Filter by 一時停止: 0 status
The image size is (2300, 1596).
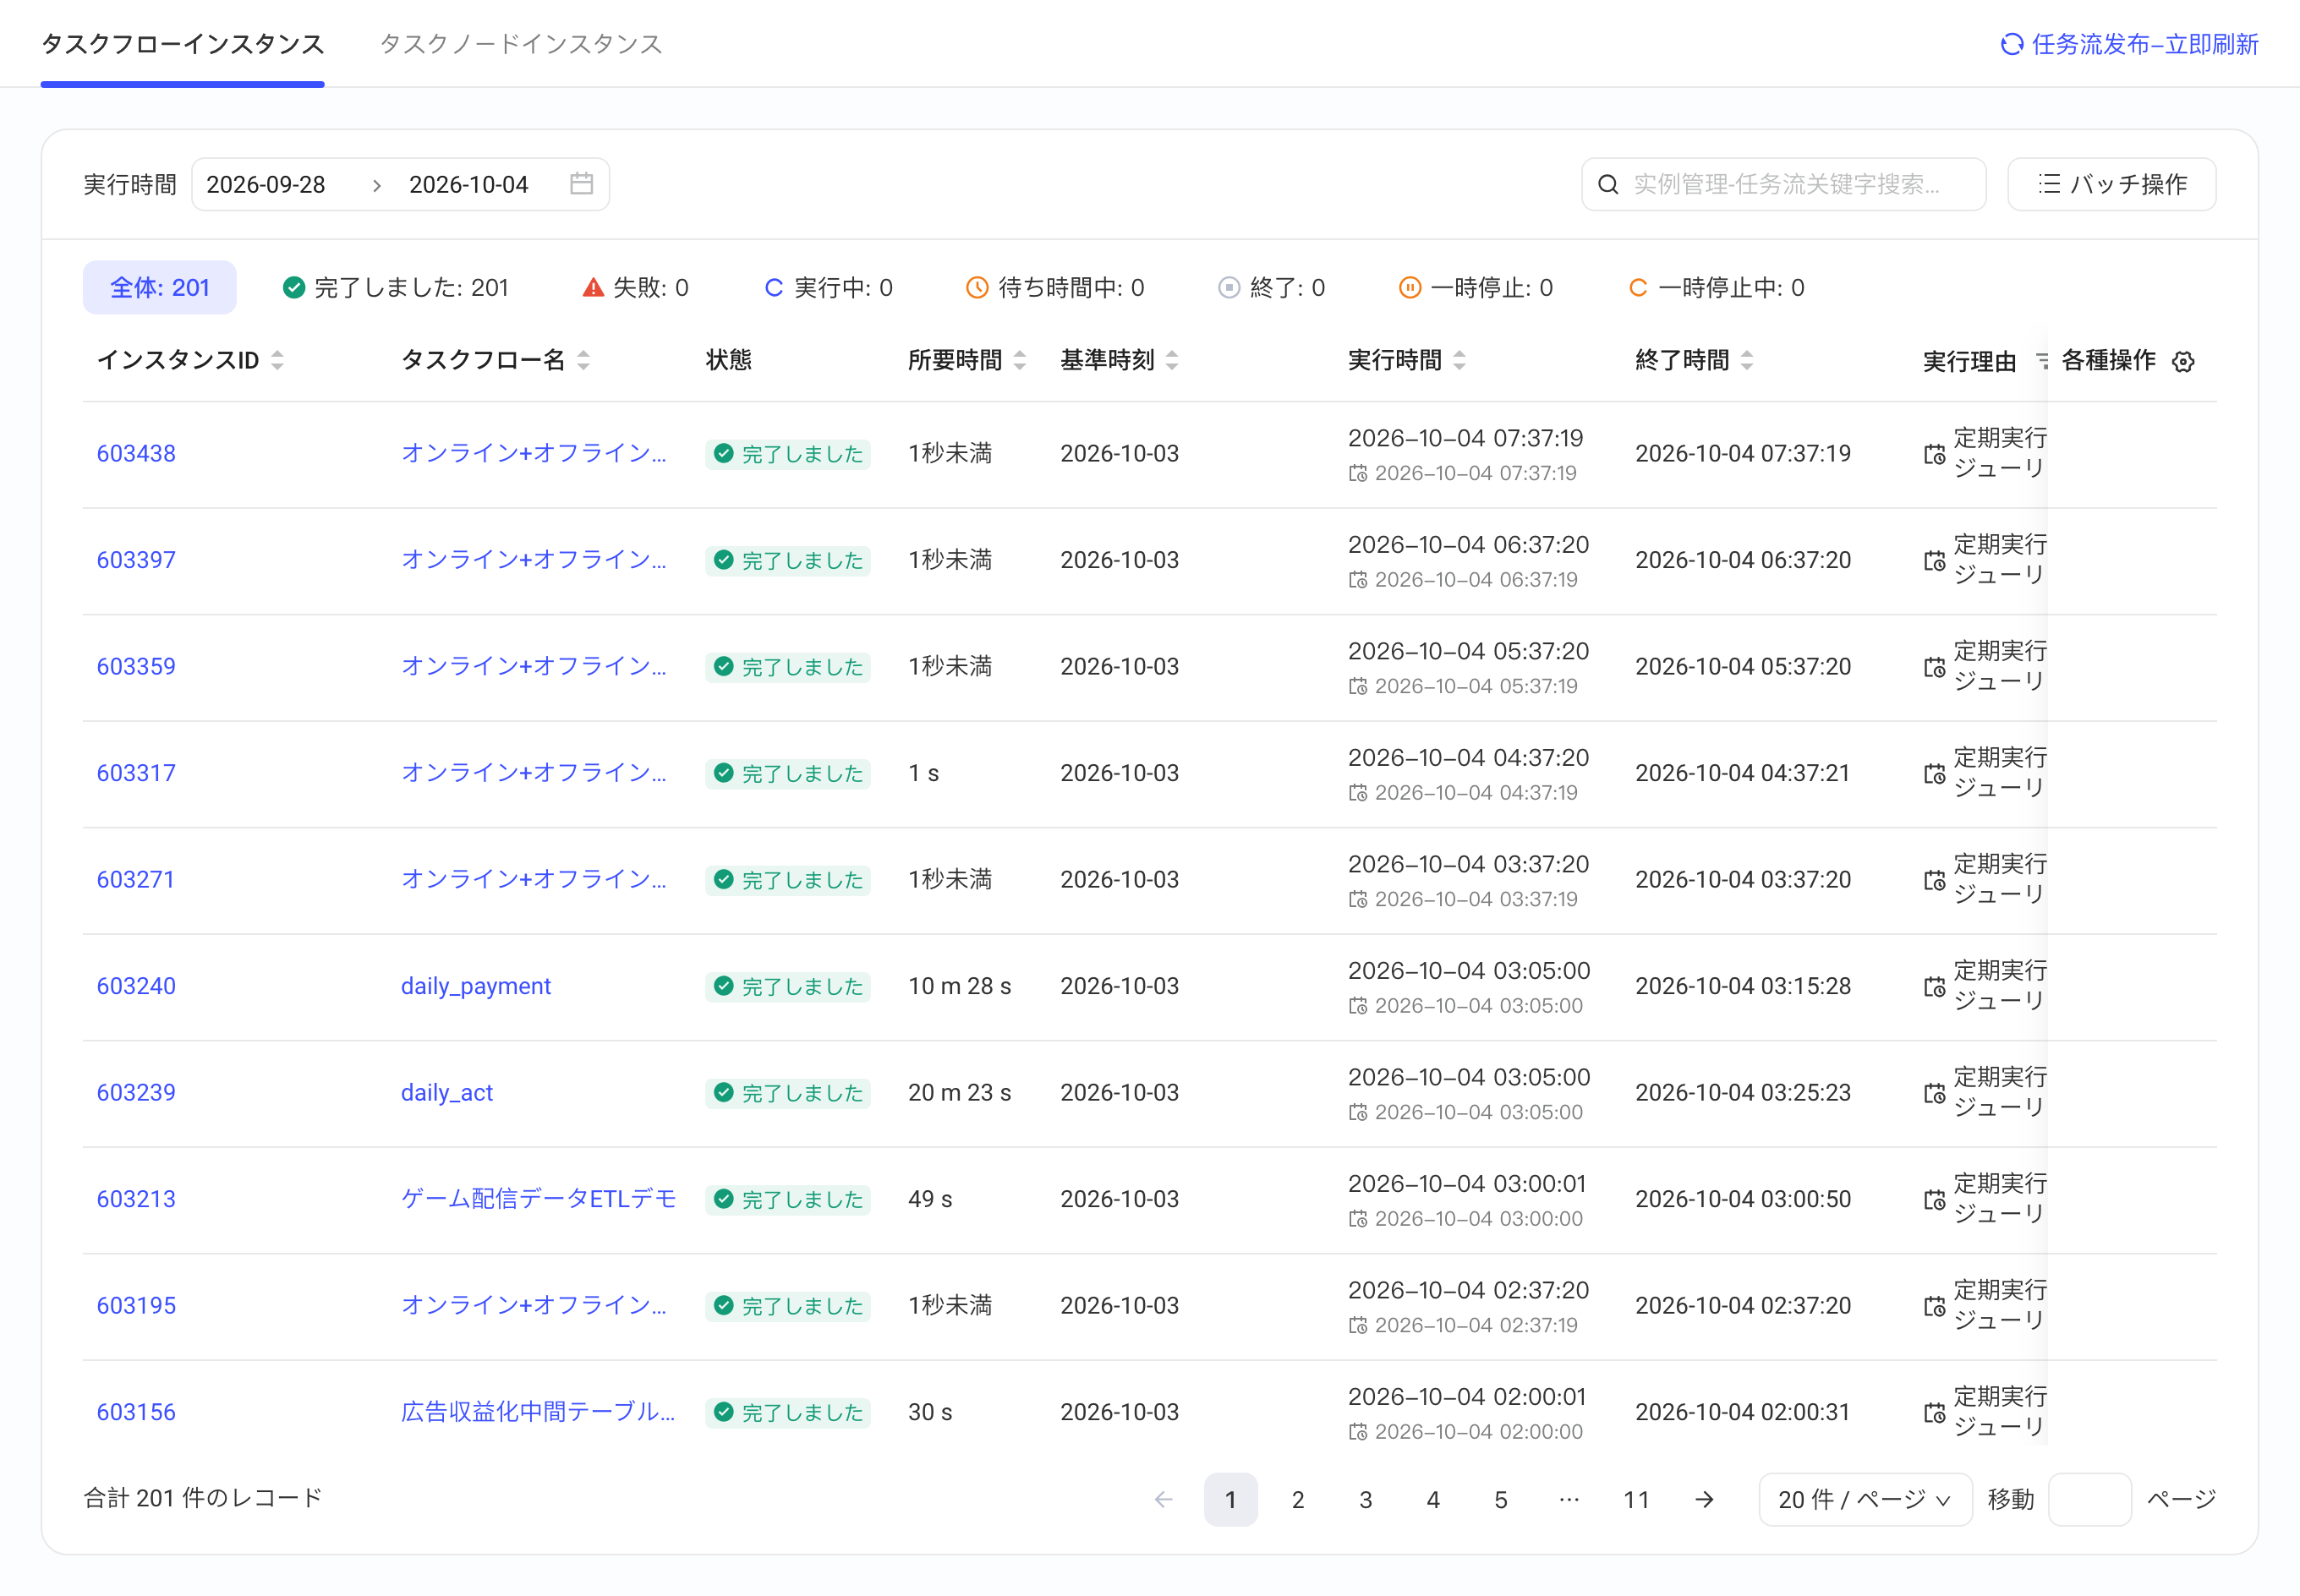coord(1475,288)
